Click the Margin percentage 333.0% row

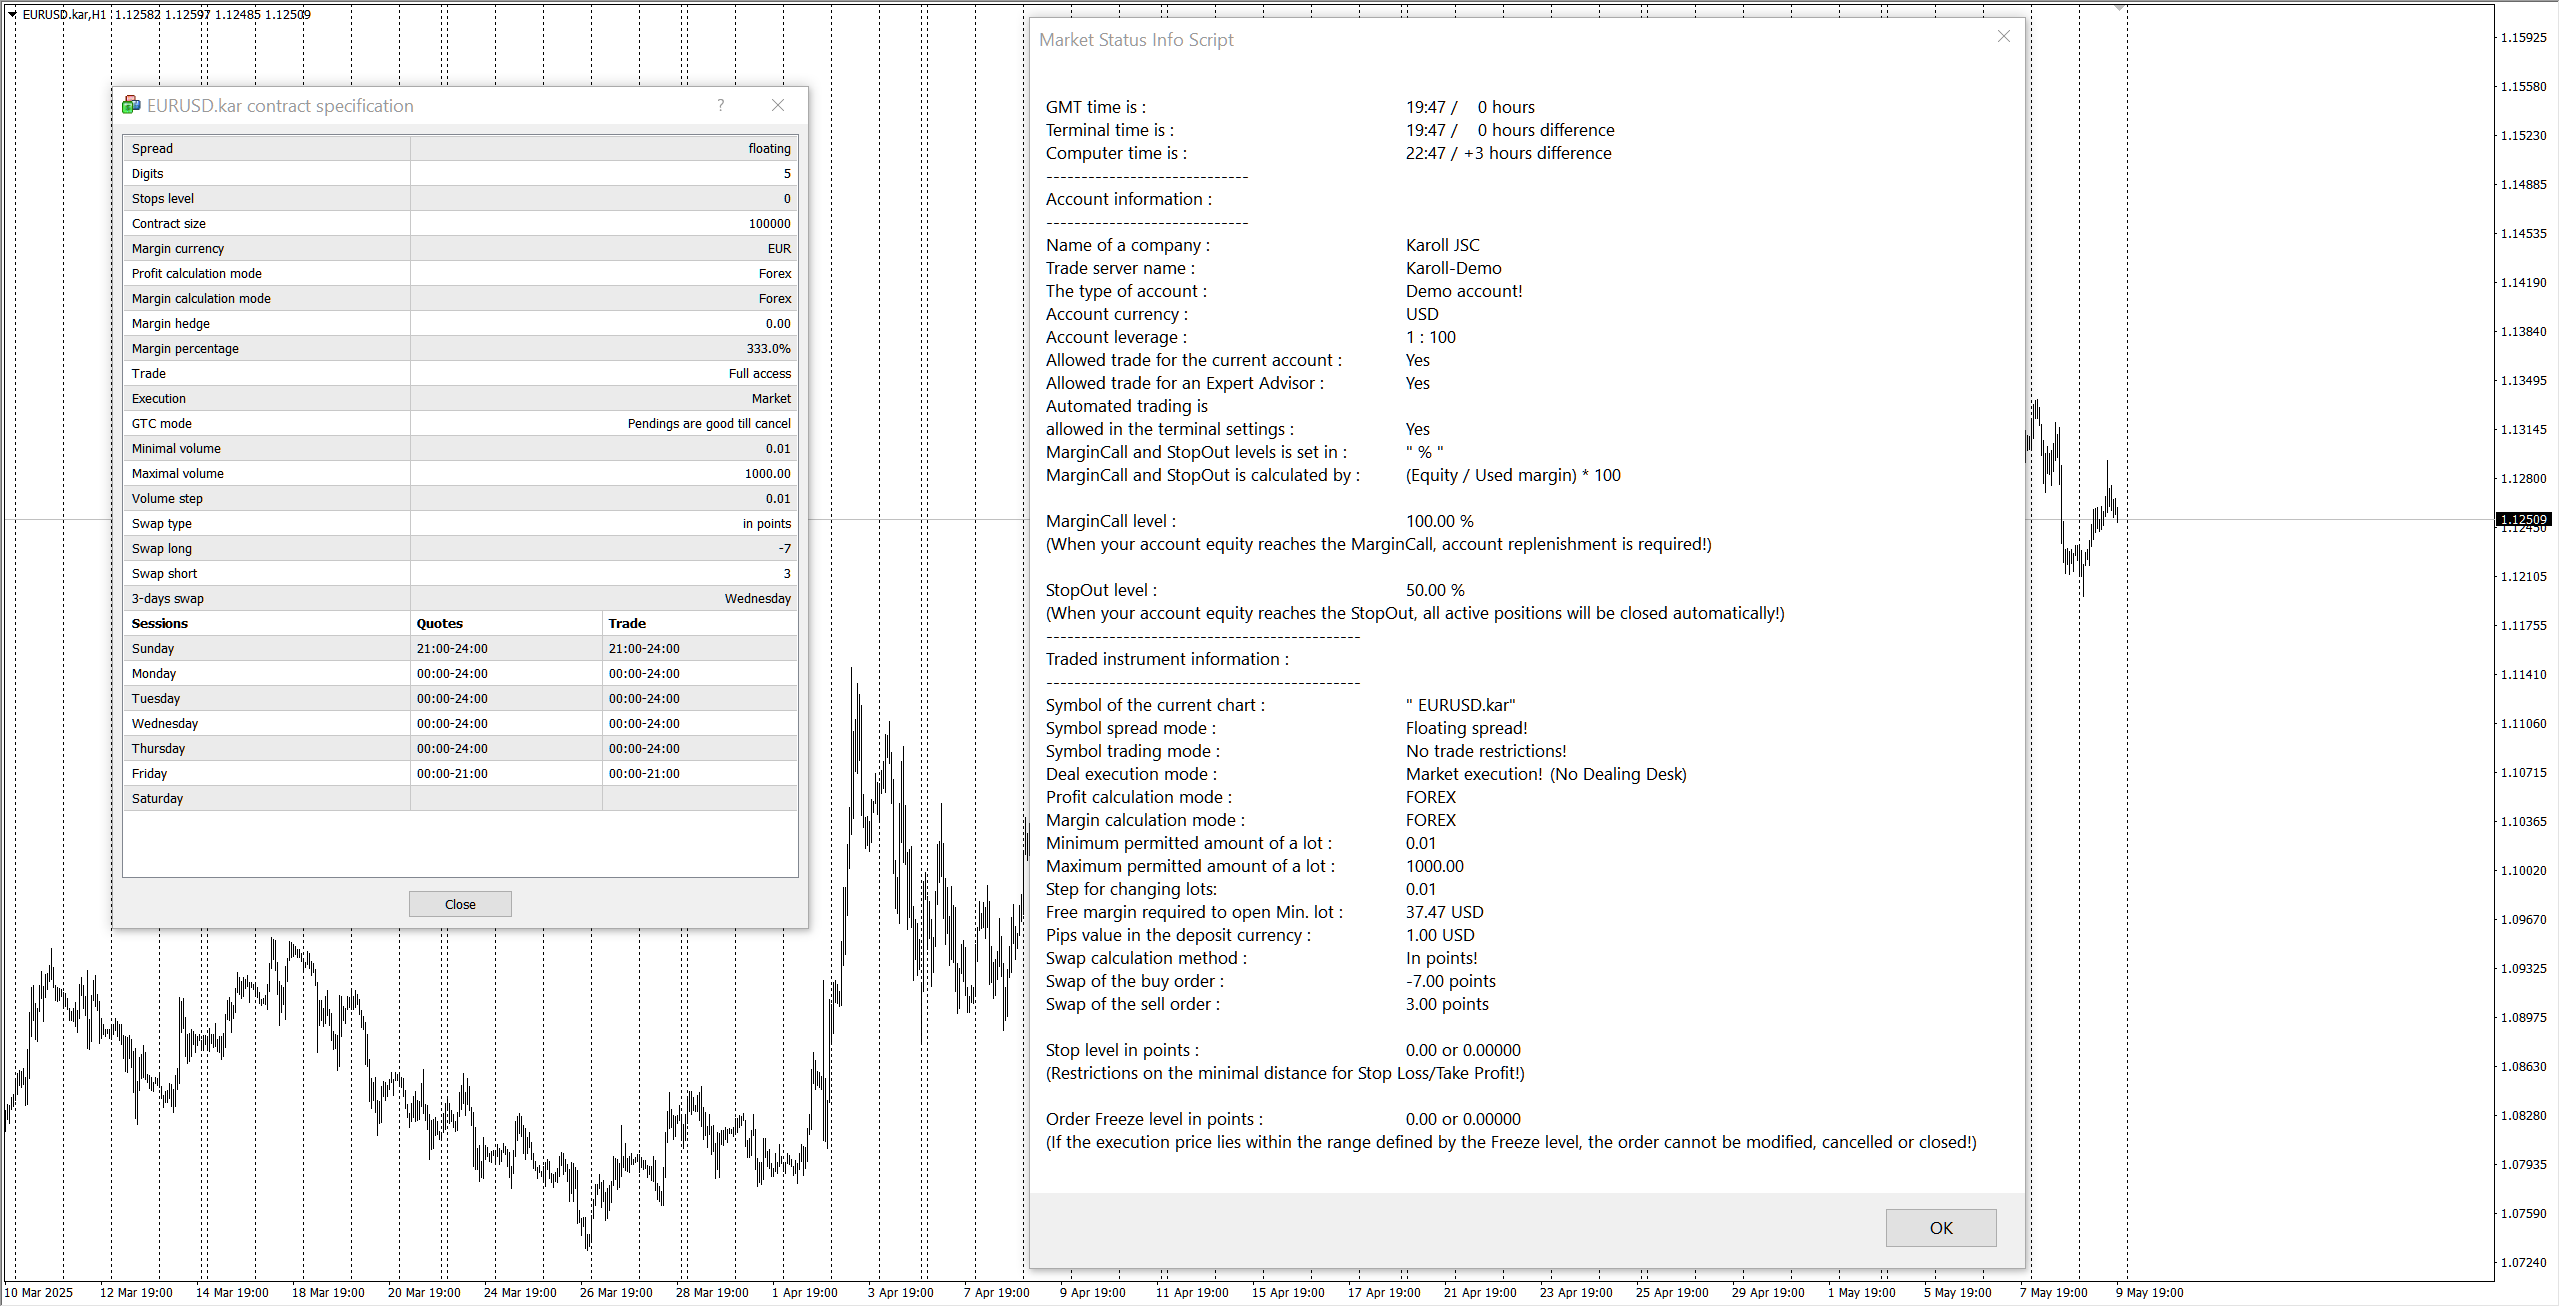(x=459, y=348)
